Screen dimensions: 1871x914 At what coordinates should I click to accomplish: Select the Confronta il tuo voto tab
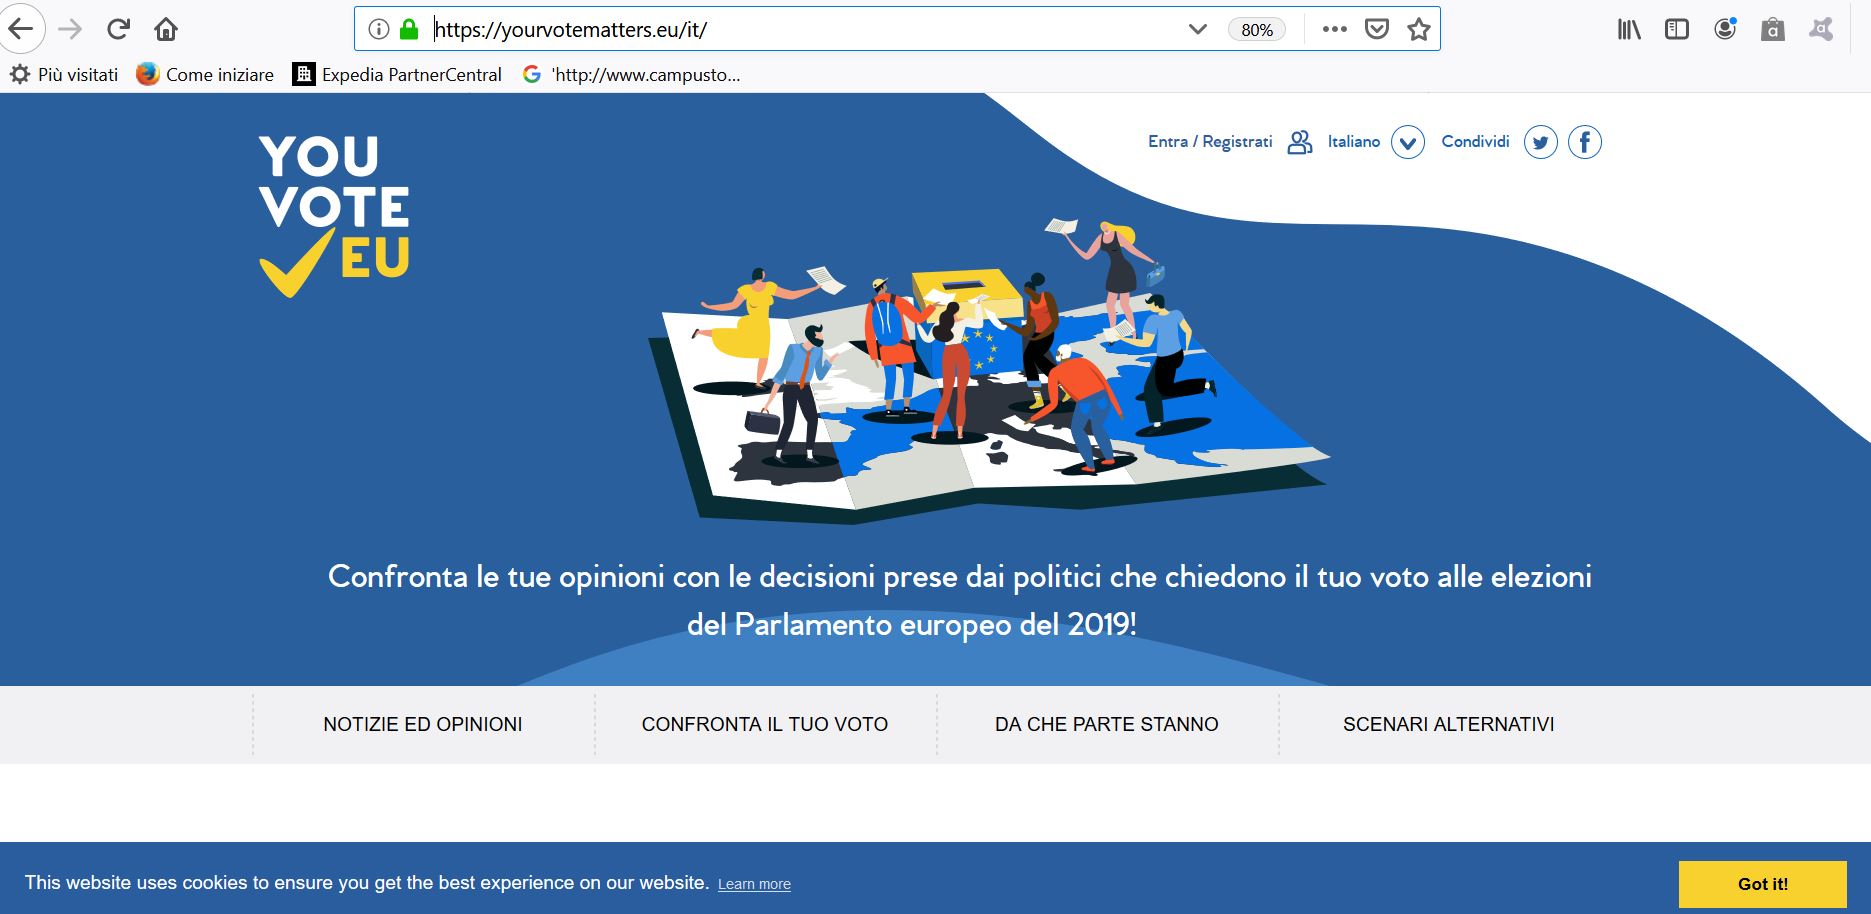coord(765,724)
